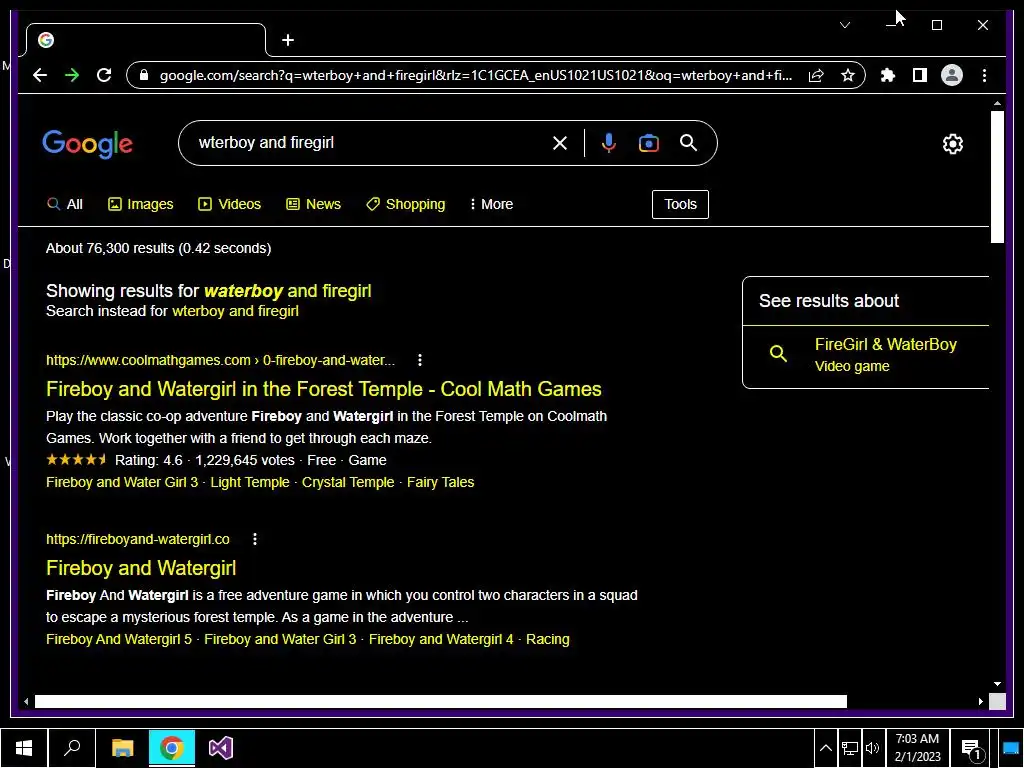
Task: Bookmark this page with the star
Action: tap(848, 75)
